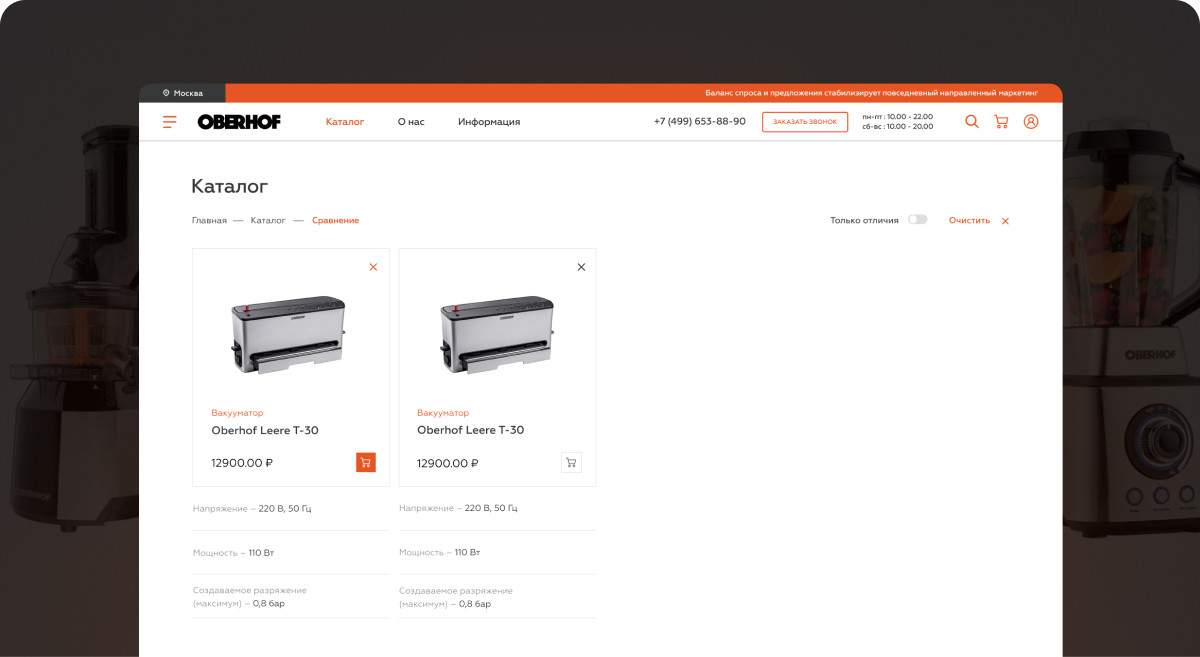Click the working hours text пн-пт
This screenshot has height=657, width=1200.
click(897, 117)
